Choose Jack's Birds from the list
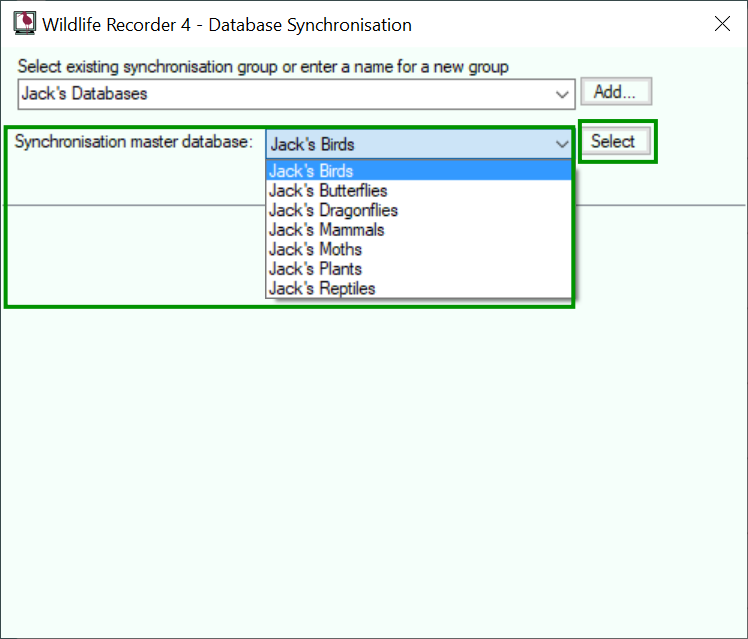 click(418, 171)
